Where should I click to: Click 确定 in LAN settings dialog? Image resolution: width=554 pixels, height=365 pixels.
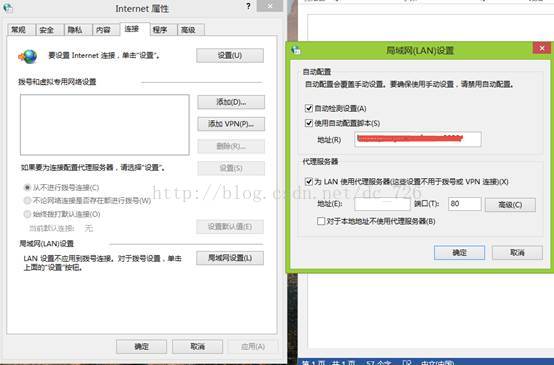pyautogui.click(x=459, y=253)
